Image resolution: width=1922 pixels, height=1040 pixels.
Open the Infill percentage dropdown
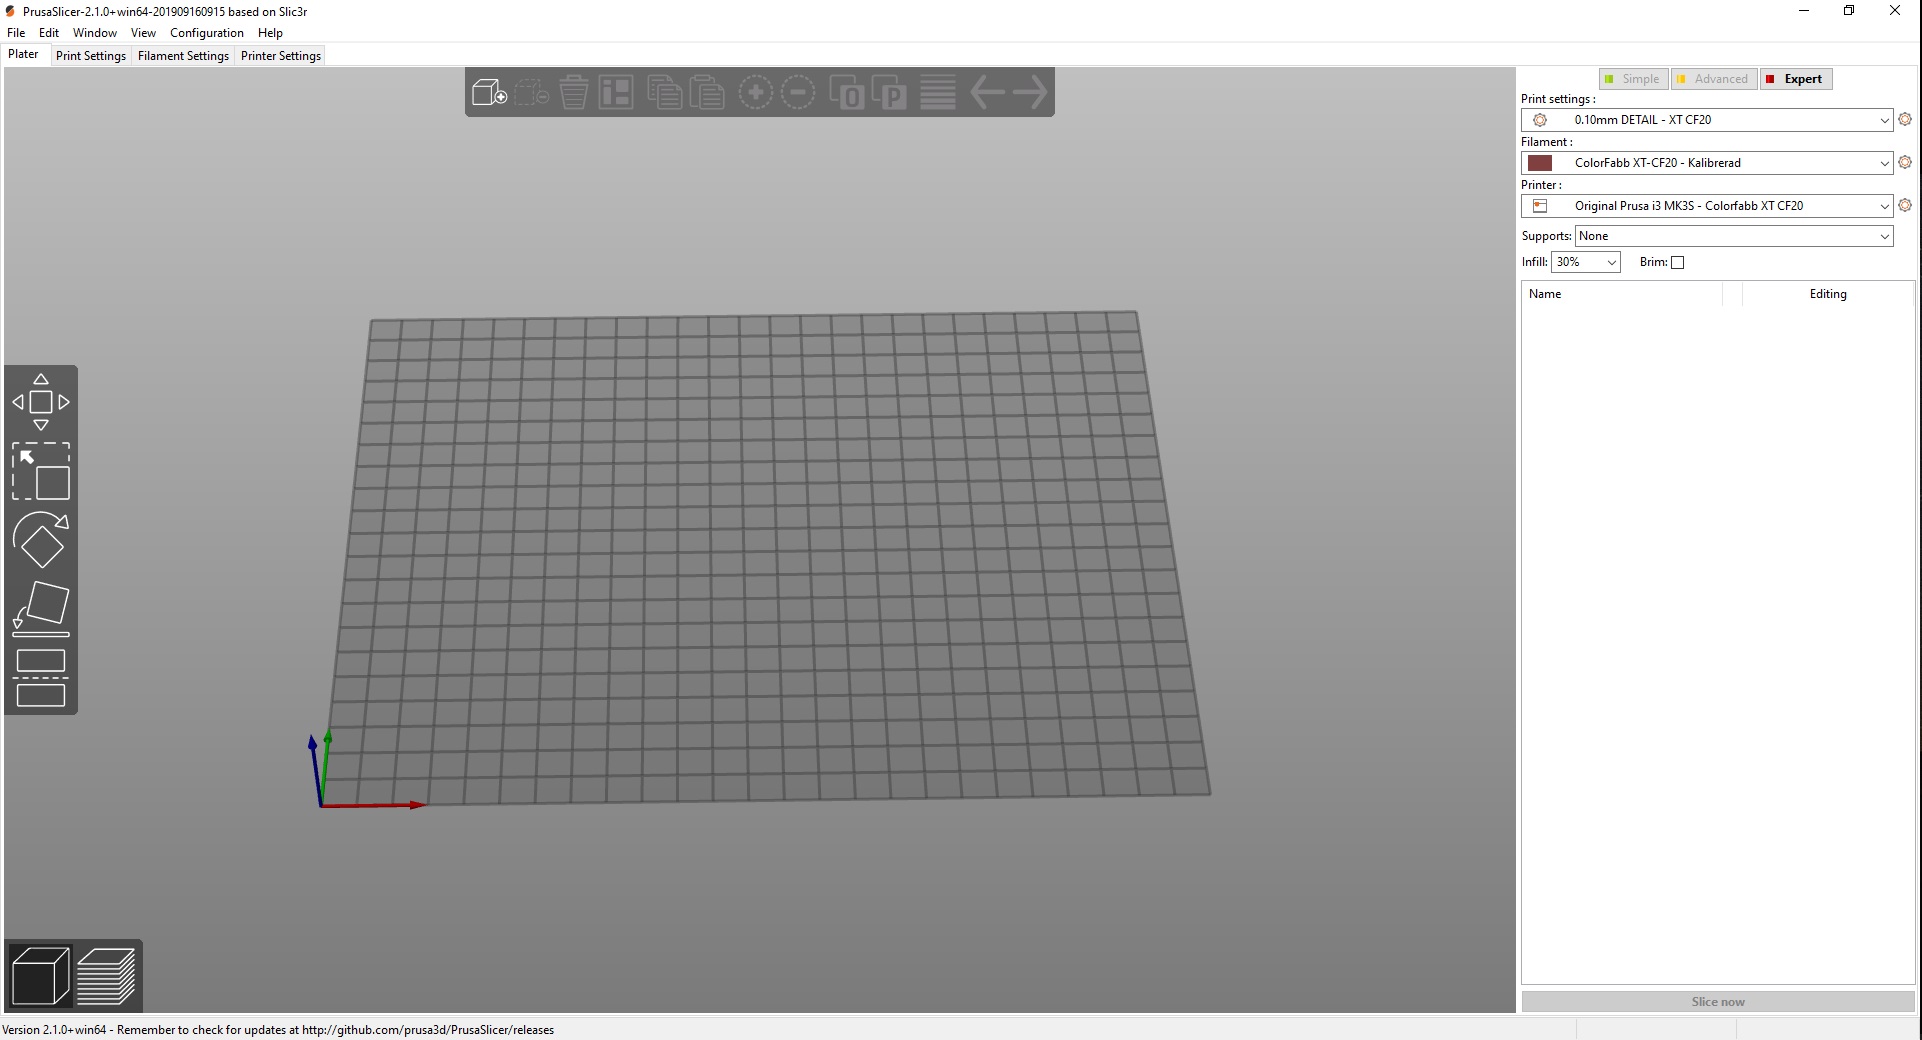coord(1586,262)
